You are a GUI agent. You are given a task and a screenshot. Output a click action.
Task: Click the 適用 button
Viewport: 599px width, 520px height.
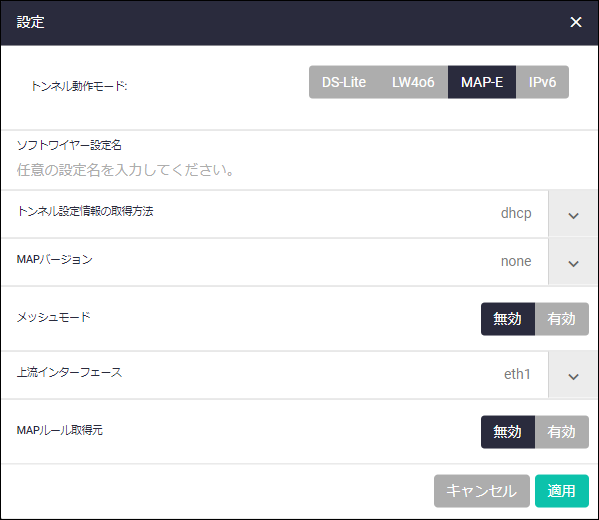tap(562, 491)
